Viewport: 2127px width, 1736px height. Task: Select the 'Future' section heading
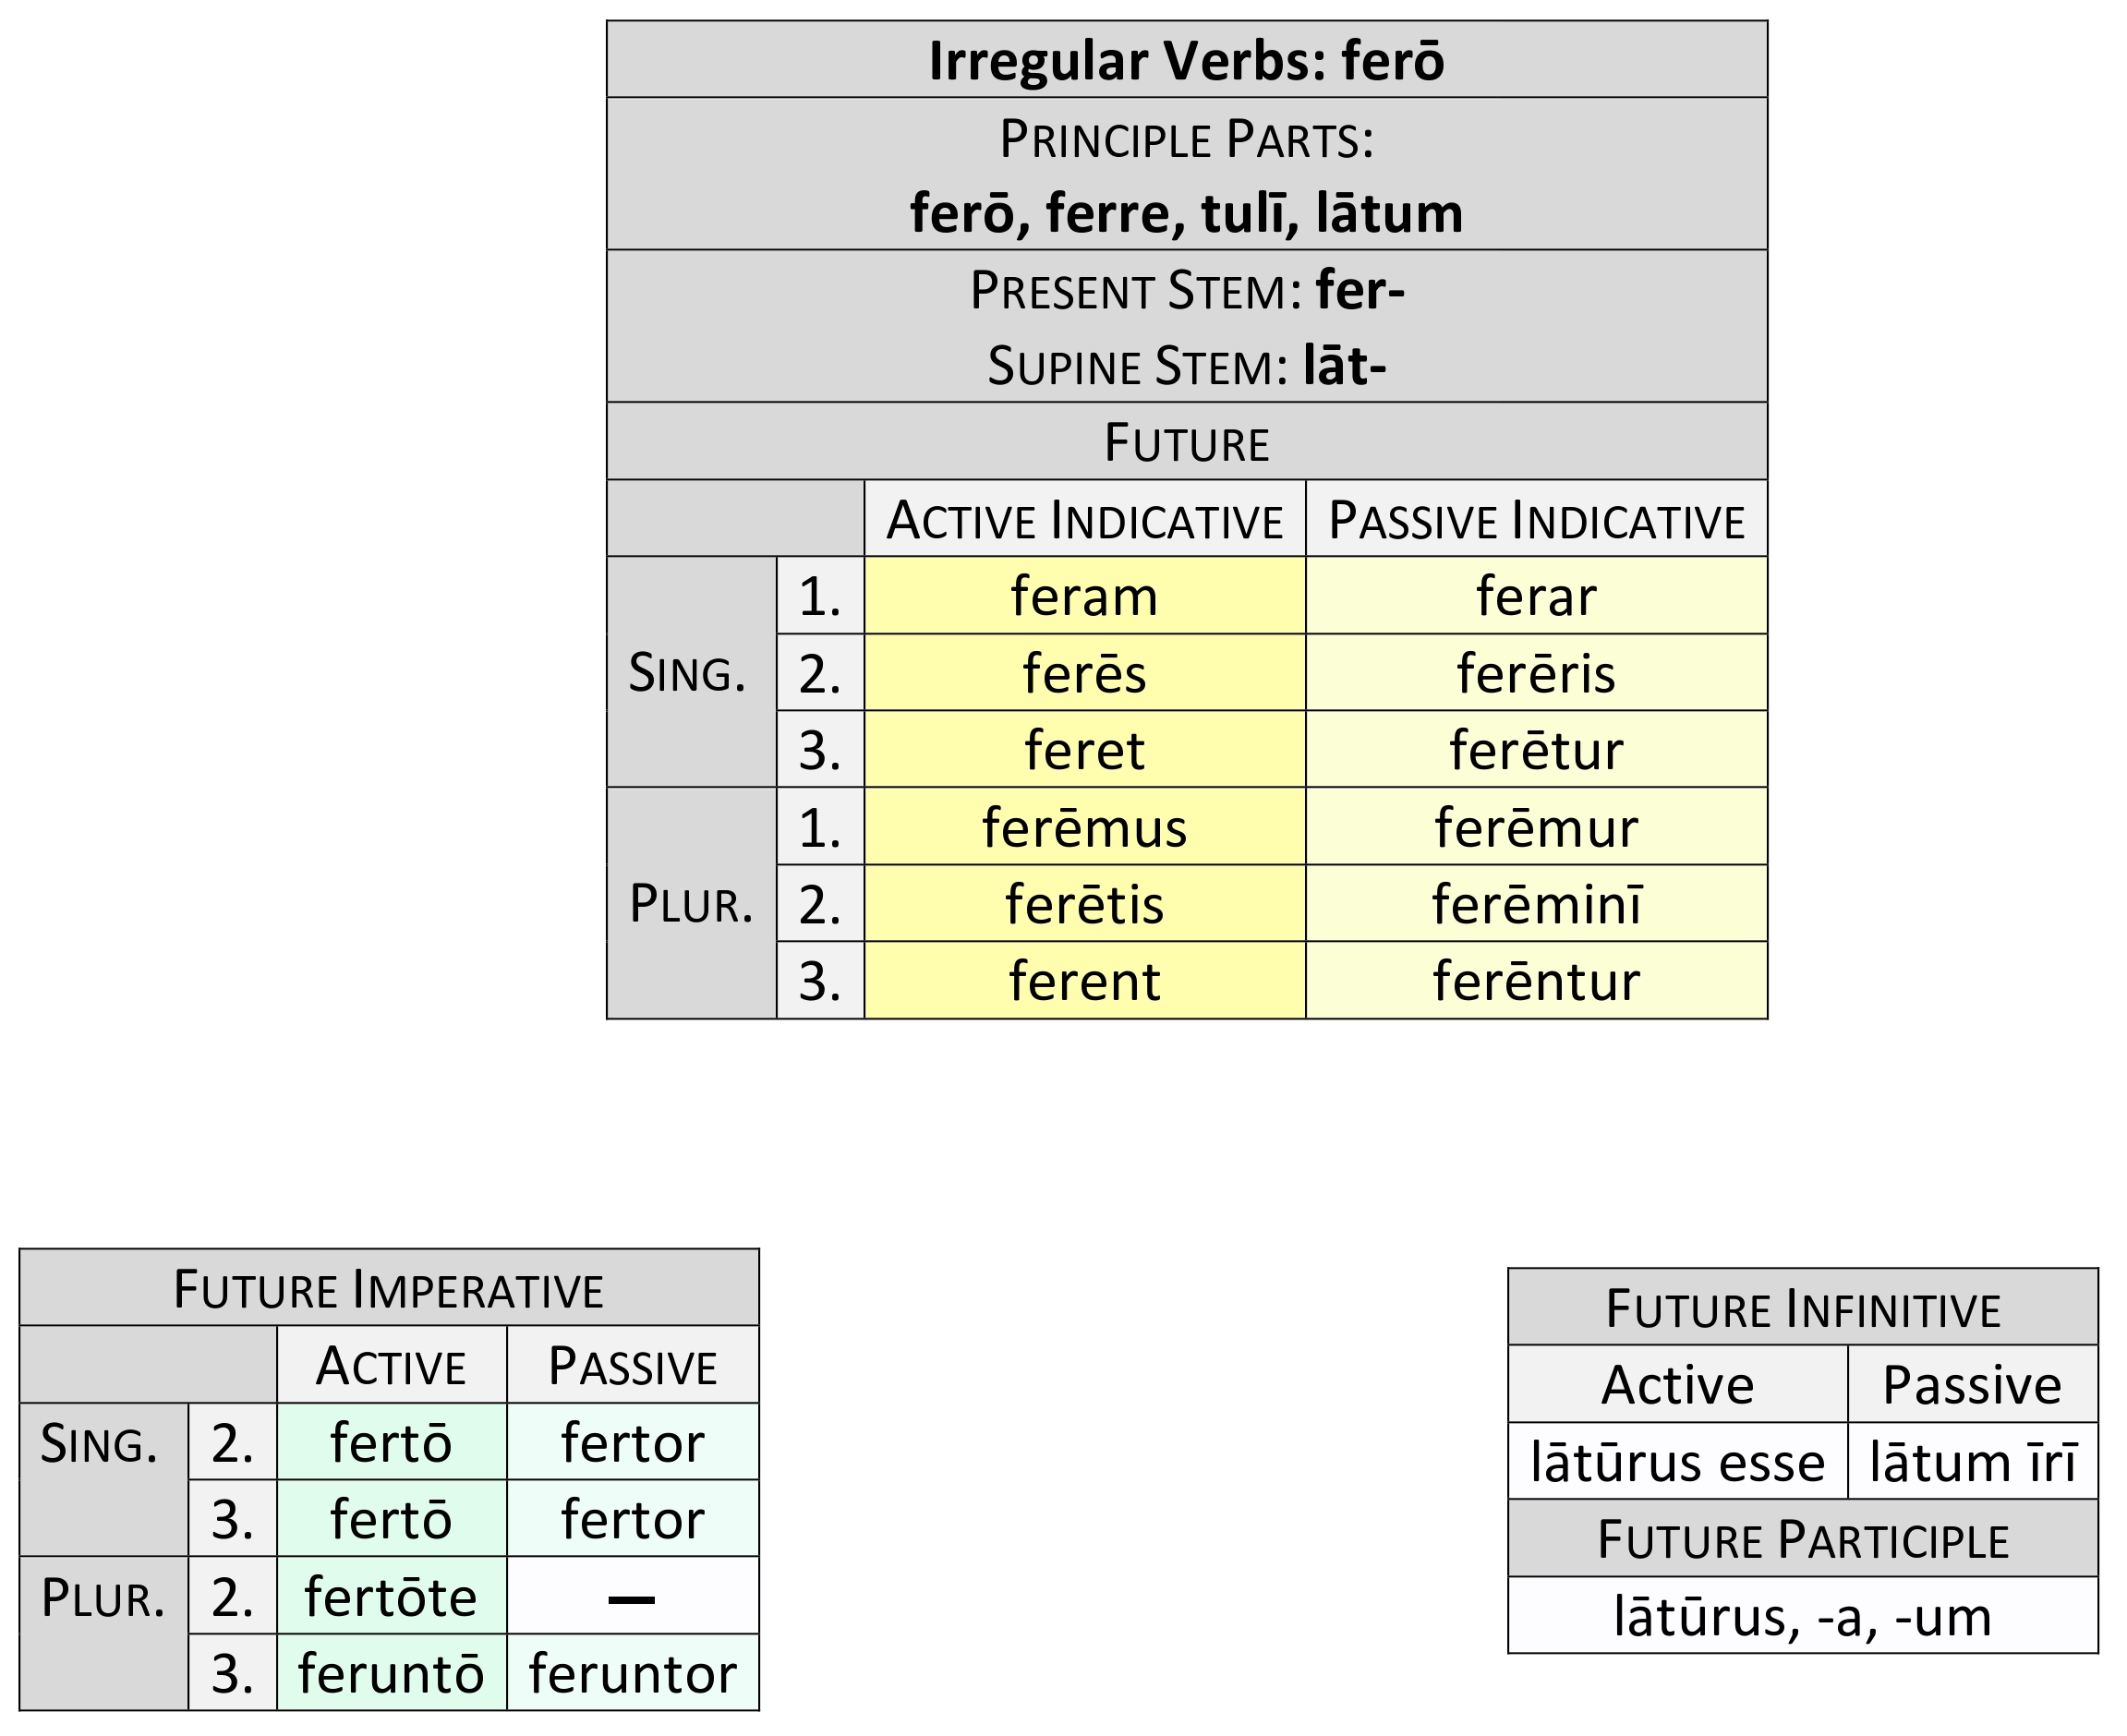[1186, 442]
